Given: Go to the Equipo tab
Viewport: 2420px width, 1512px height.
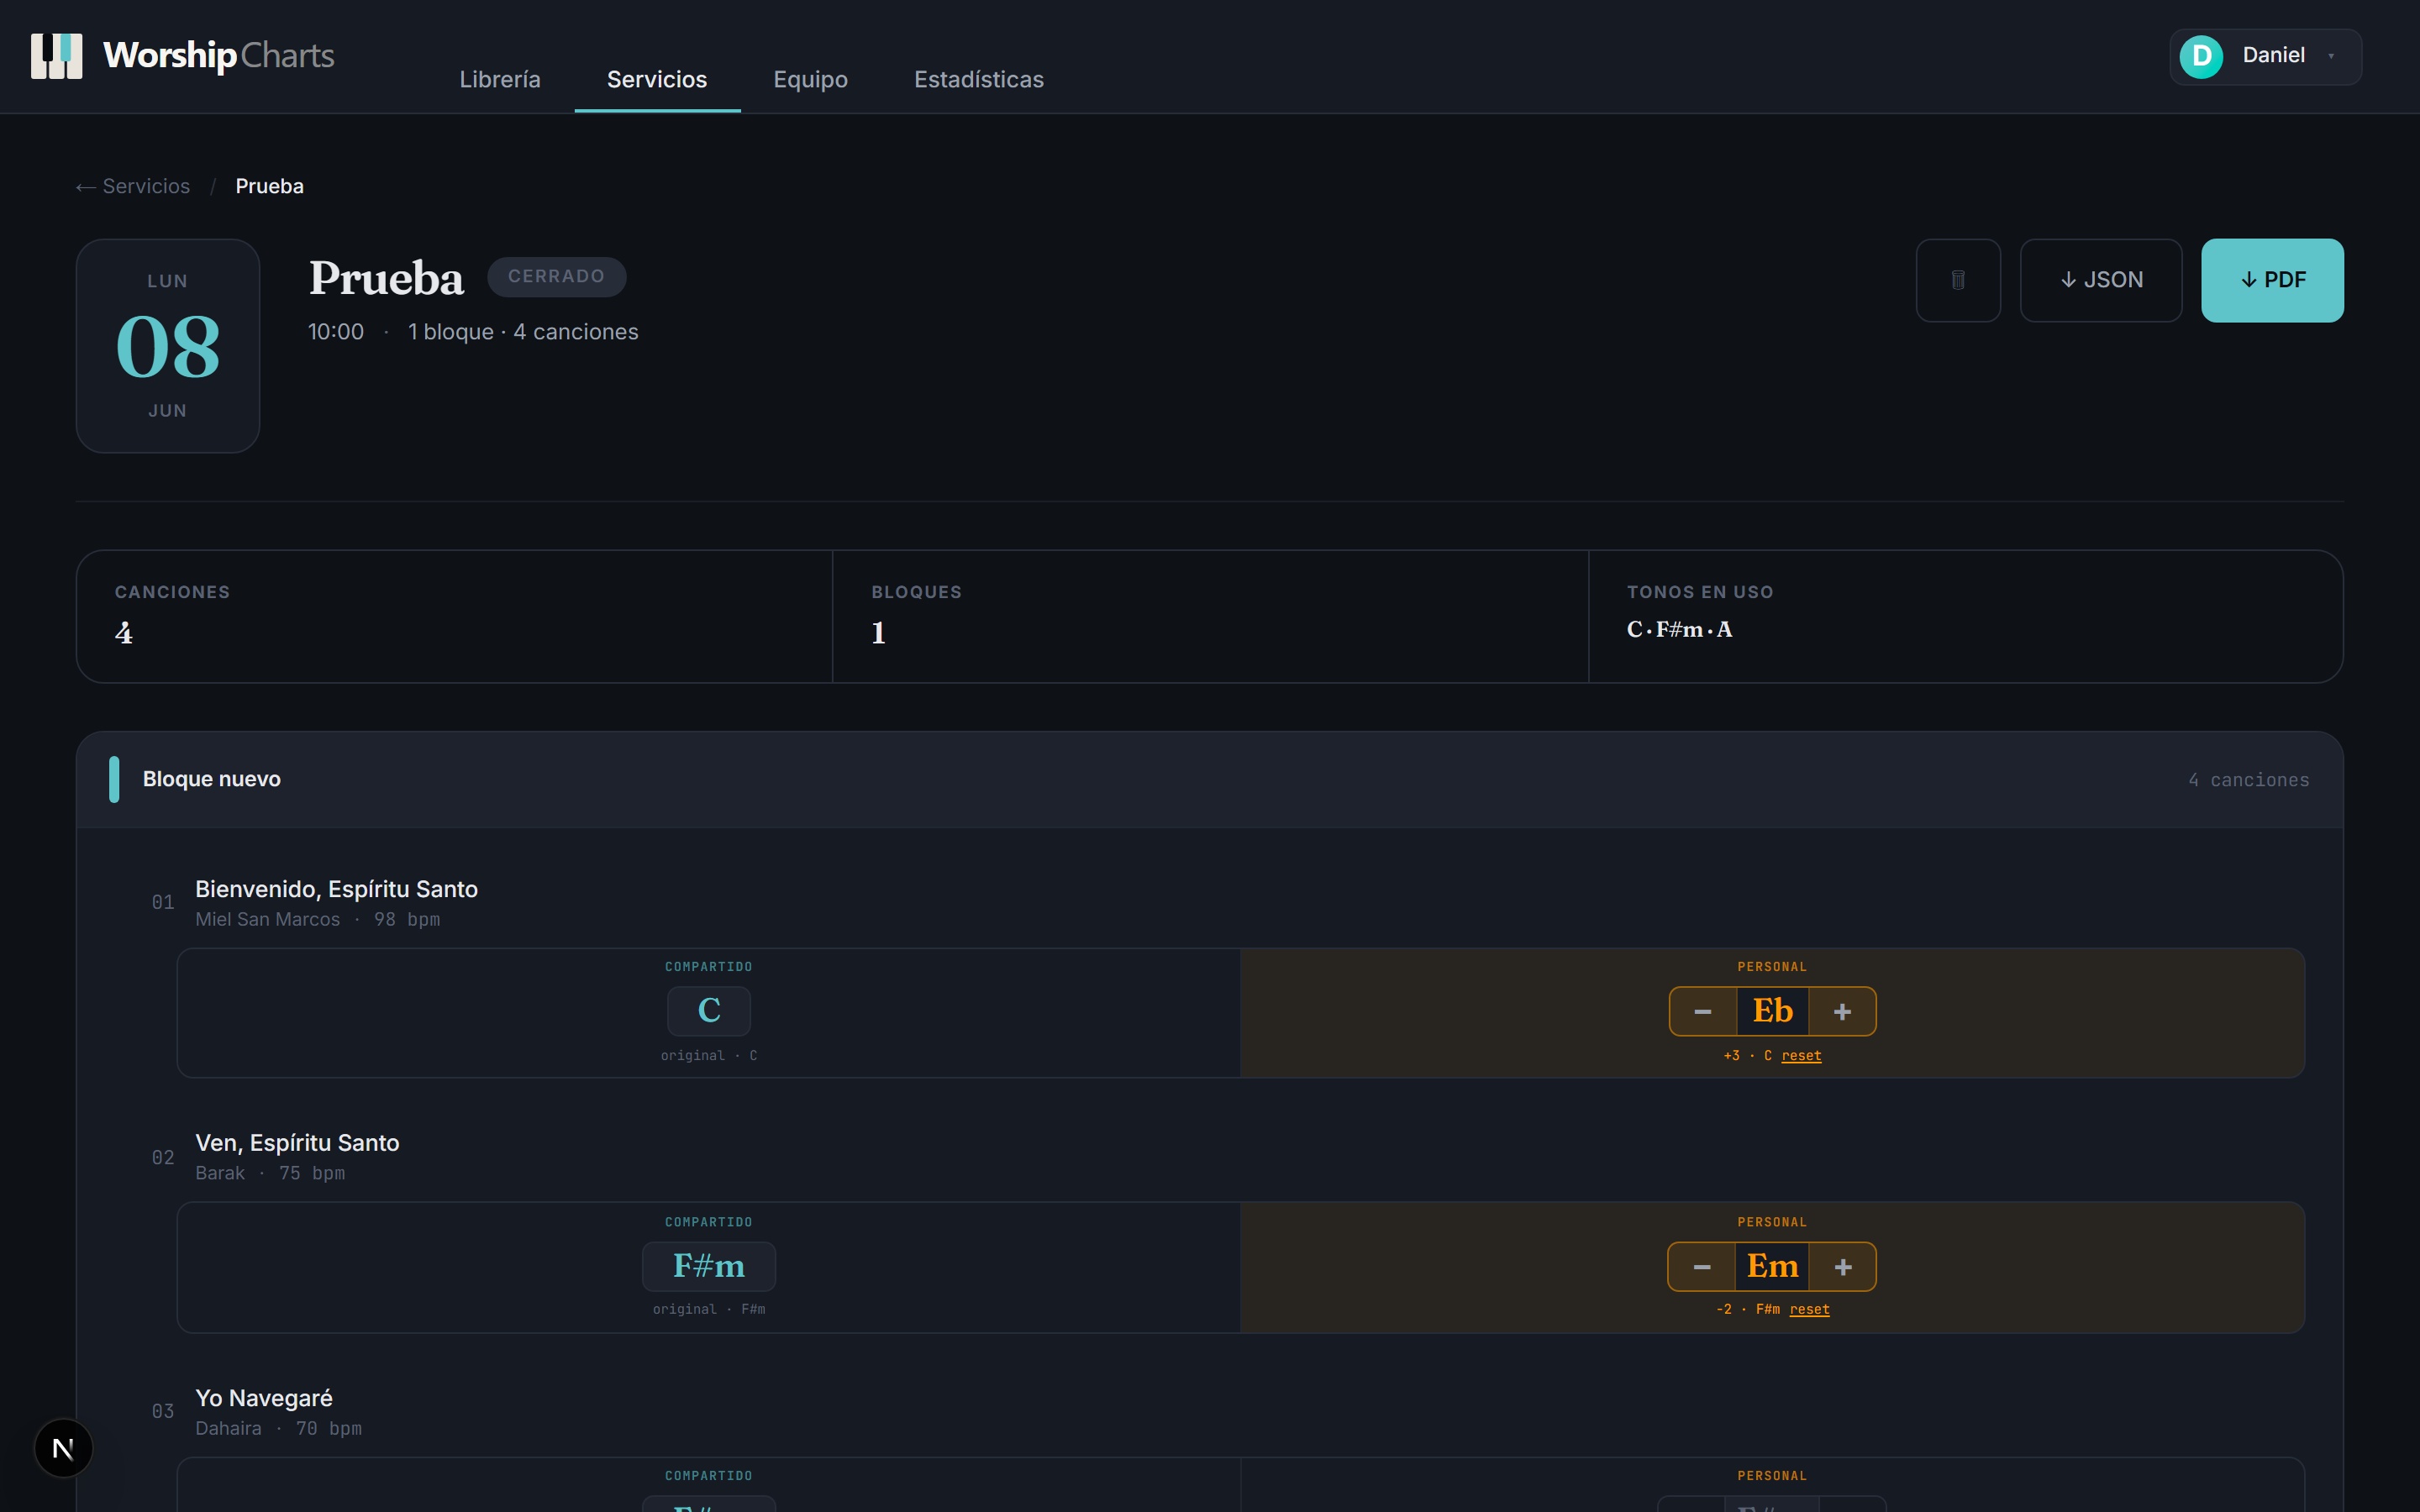Looking at the screenshot, I should 811,79.
